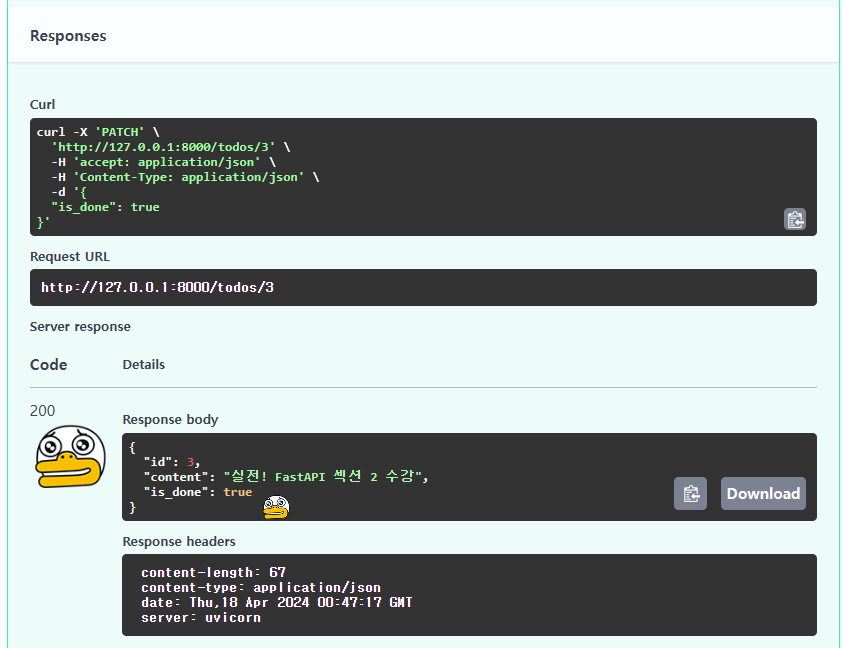The width and height of the screenshot is (844, 648).
Task: Click the "is_done": true line in curl
Action: coord(106,207)
